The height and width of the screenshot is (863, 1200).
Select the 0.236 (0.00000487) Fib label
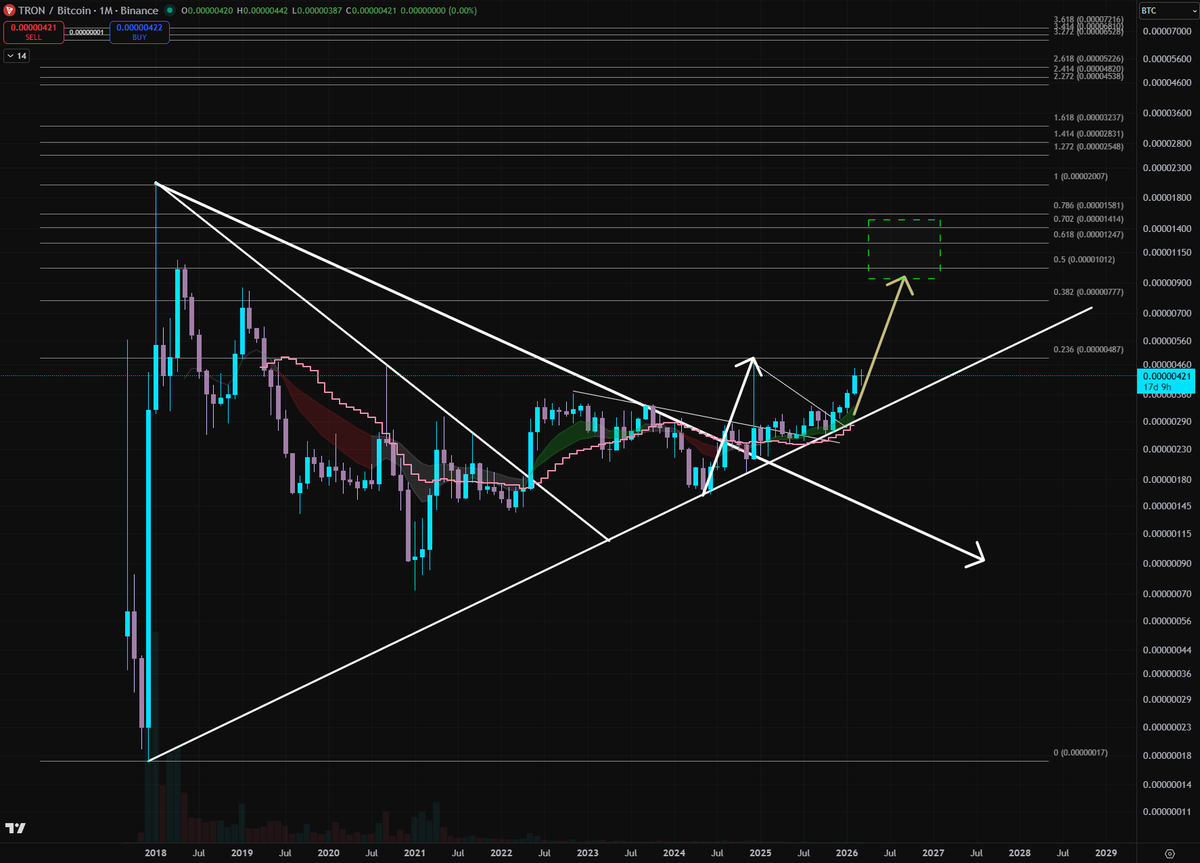click(x=1090, y=349)
